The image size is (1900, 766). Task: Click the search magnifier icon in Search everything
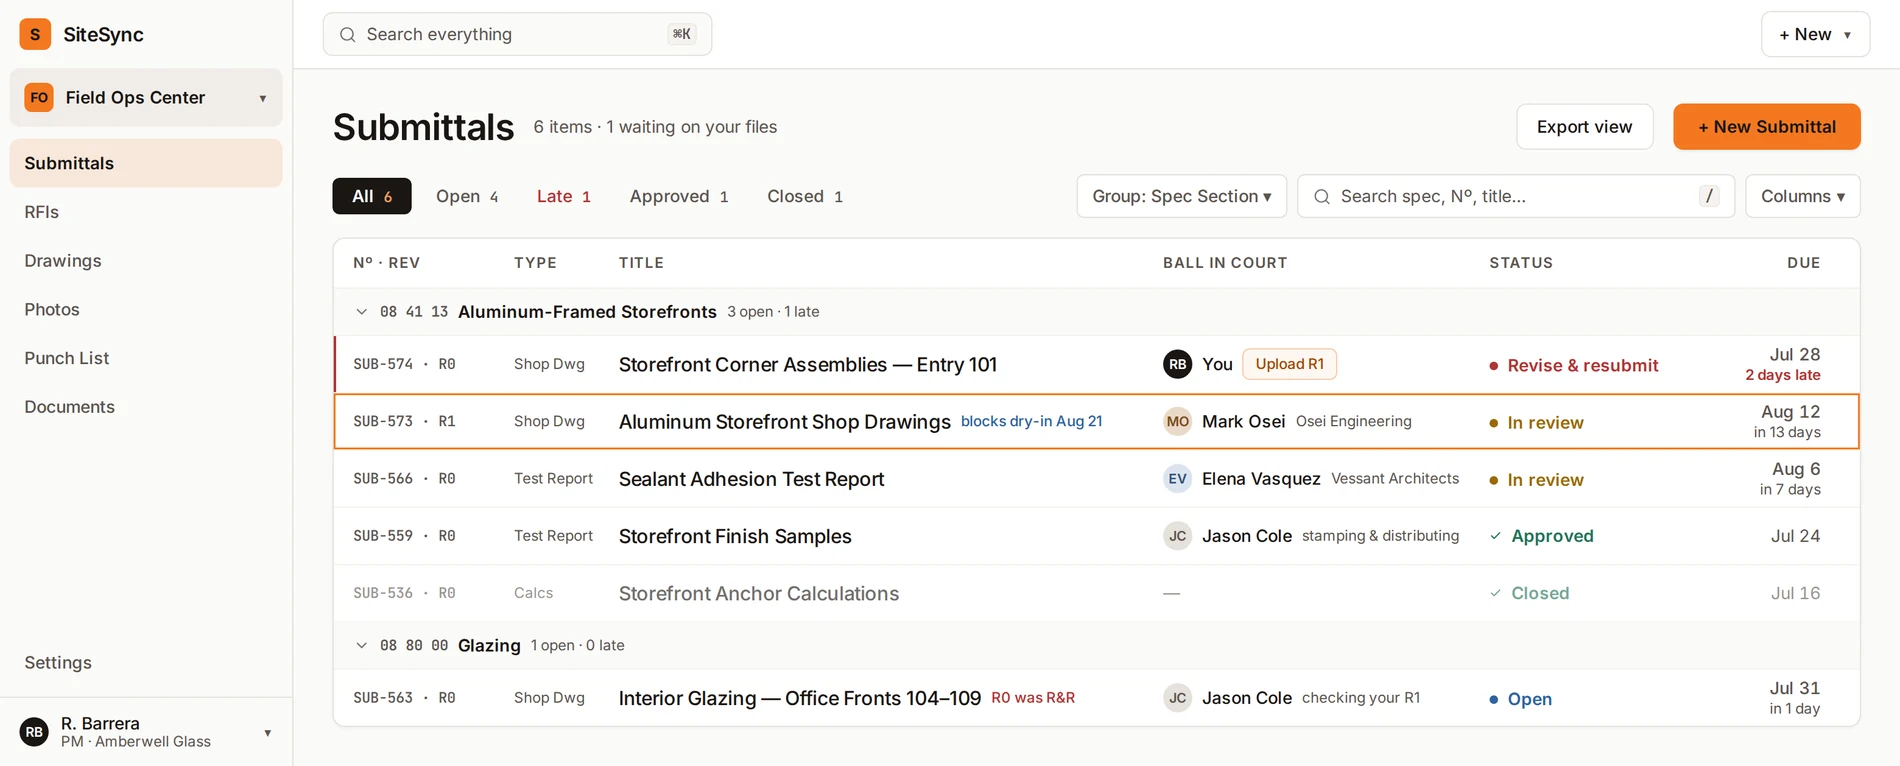point(348,35)
